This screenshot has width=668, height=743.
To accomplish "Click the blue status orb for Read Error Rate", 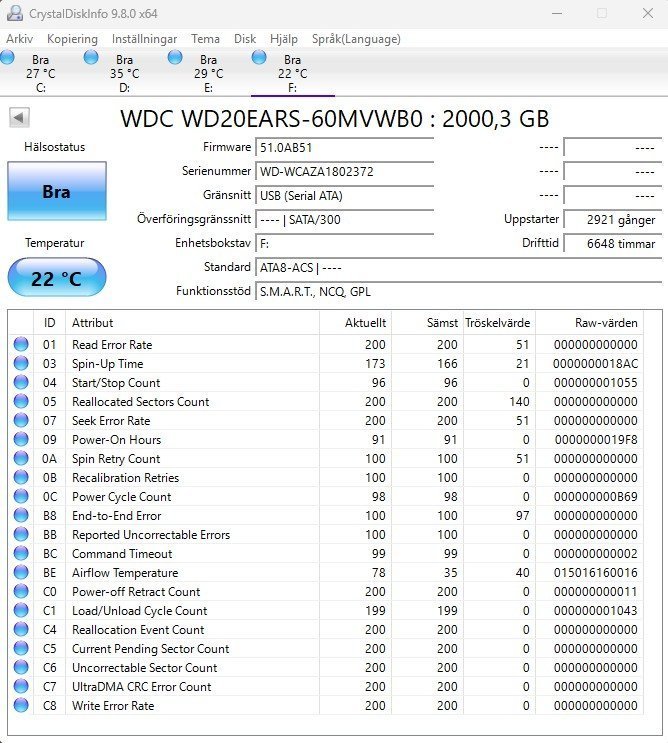I will click(x=21, y=345).
